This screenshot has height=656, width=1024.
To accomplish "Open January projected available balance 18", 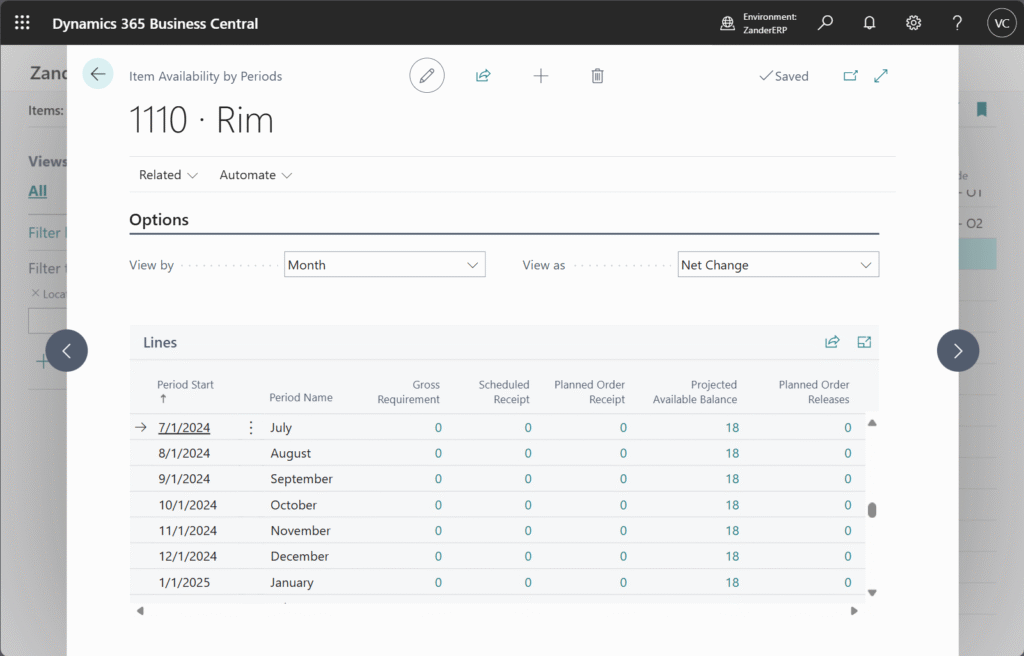I will 732,582.
